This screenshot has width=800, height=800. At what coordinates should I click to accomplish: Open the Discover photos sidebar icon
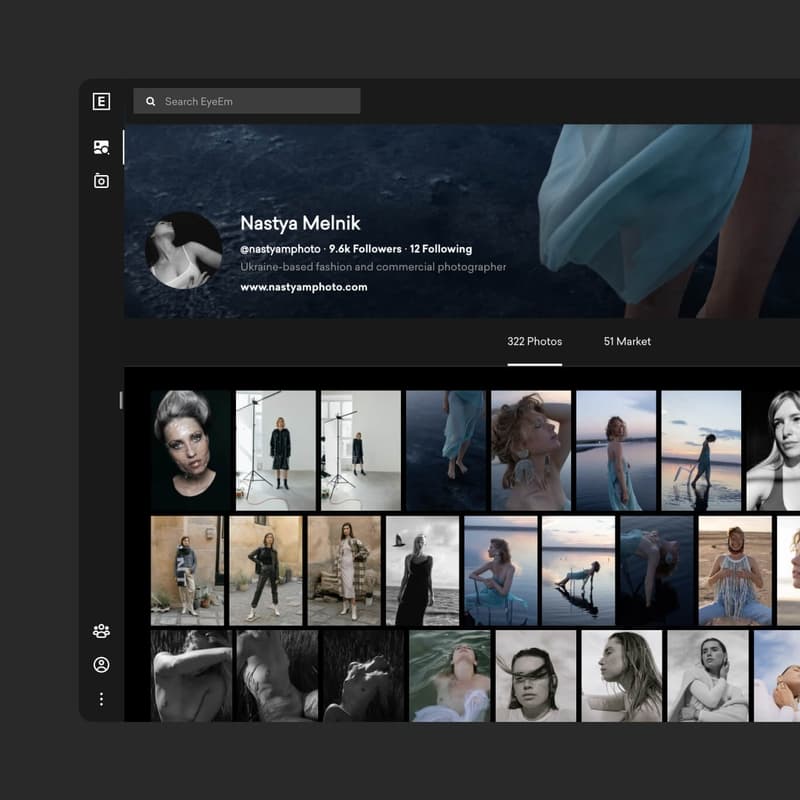[x=101, y=147]
